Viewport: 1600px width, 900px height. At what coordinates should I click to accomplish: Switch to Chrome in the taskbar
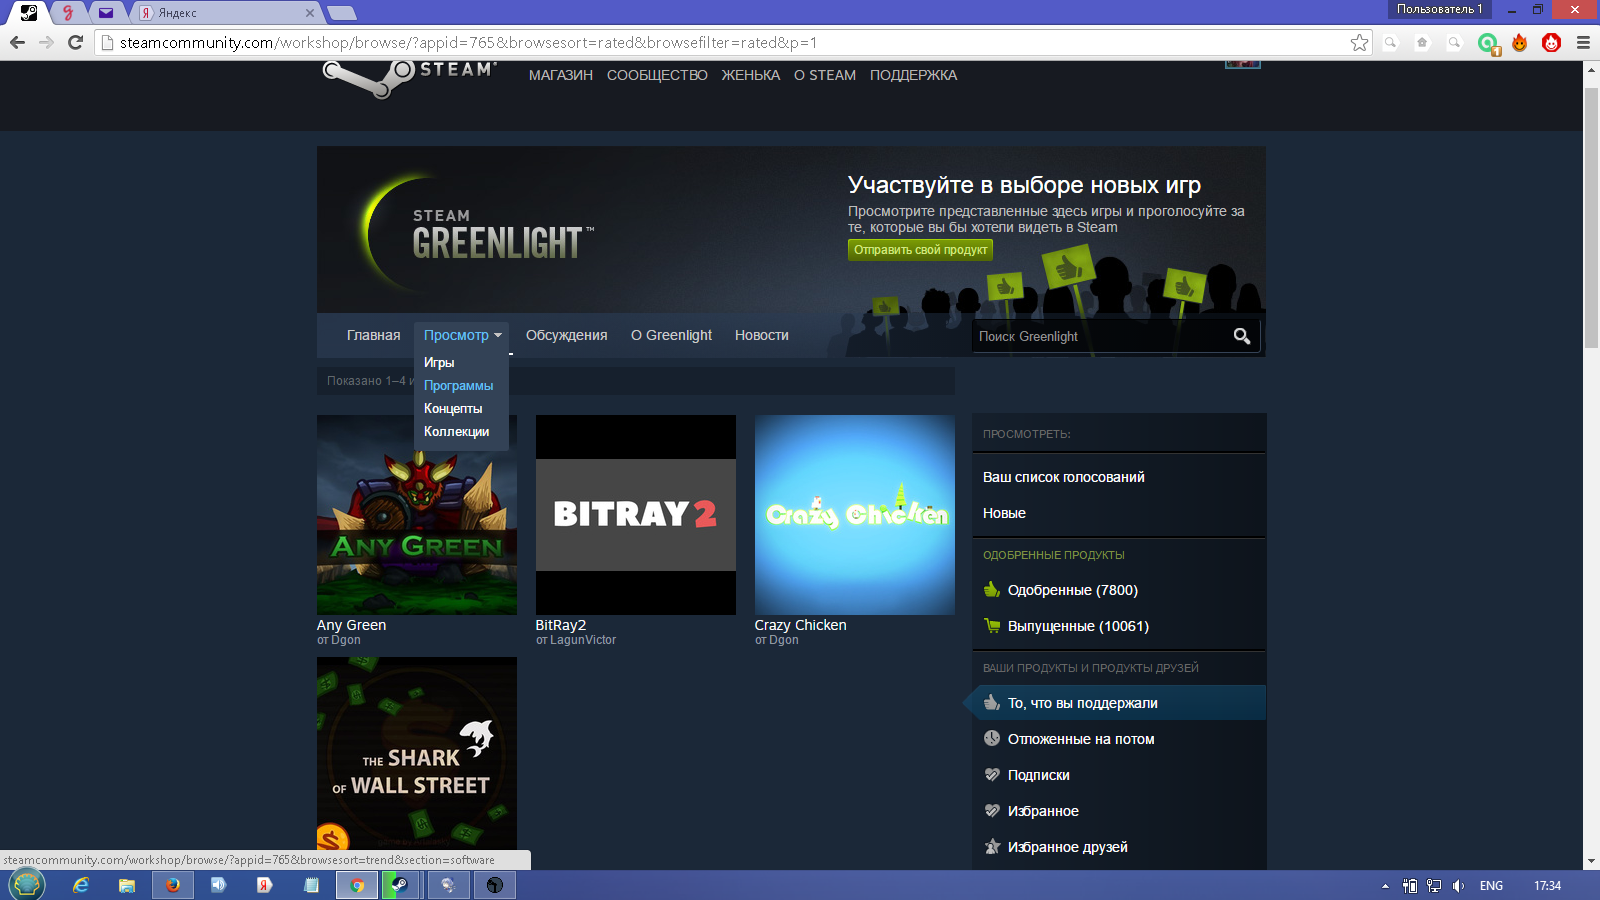pos(357,885)
